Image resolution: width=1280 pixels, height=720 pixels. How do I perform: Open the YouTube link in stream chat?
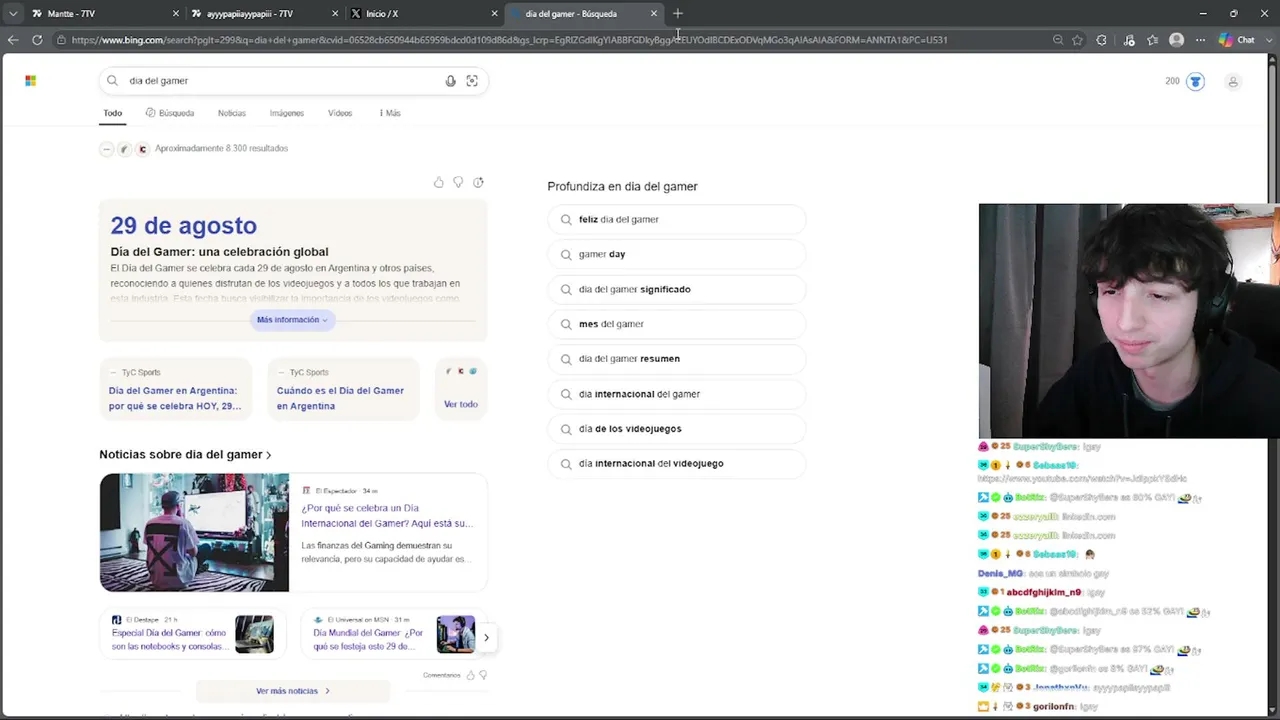tap(1082, 479)
